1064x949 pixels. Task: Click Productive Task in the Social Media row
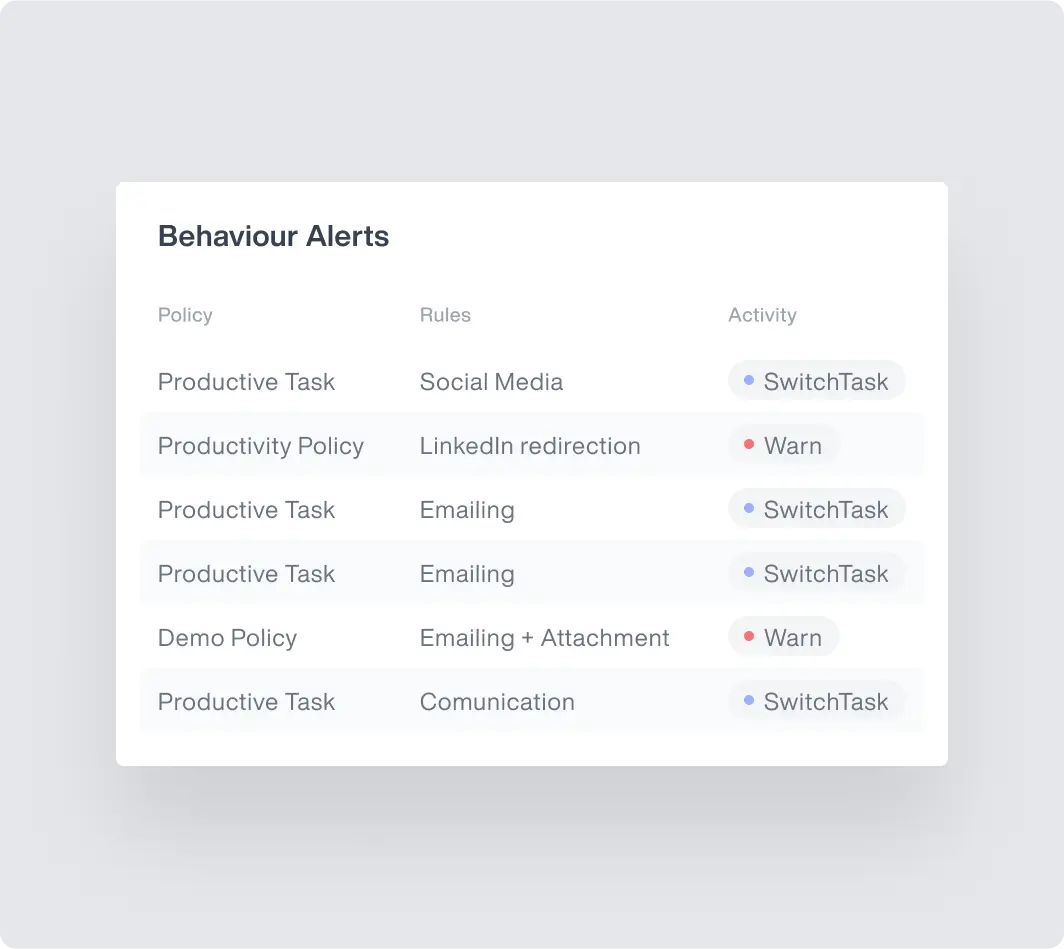click(246, 381)
